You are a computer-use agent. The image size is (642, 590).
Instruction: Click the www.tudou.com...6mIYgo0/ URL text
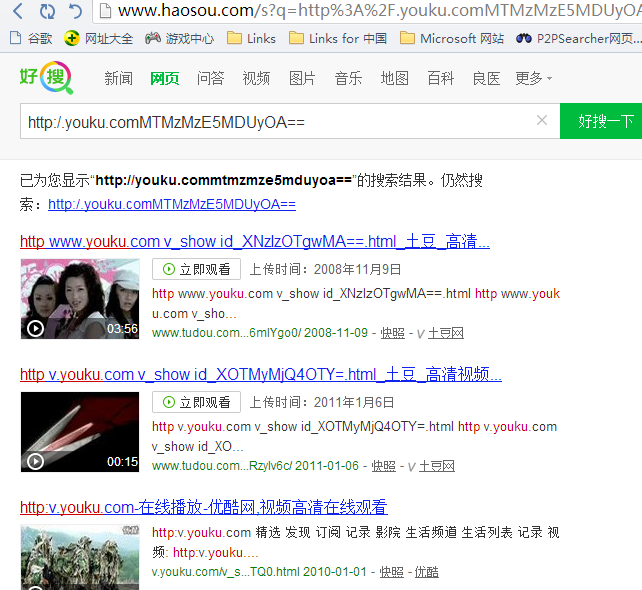coord(226,333)
